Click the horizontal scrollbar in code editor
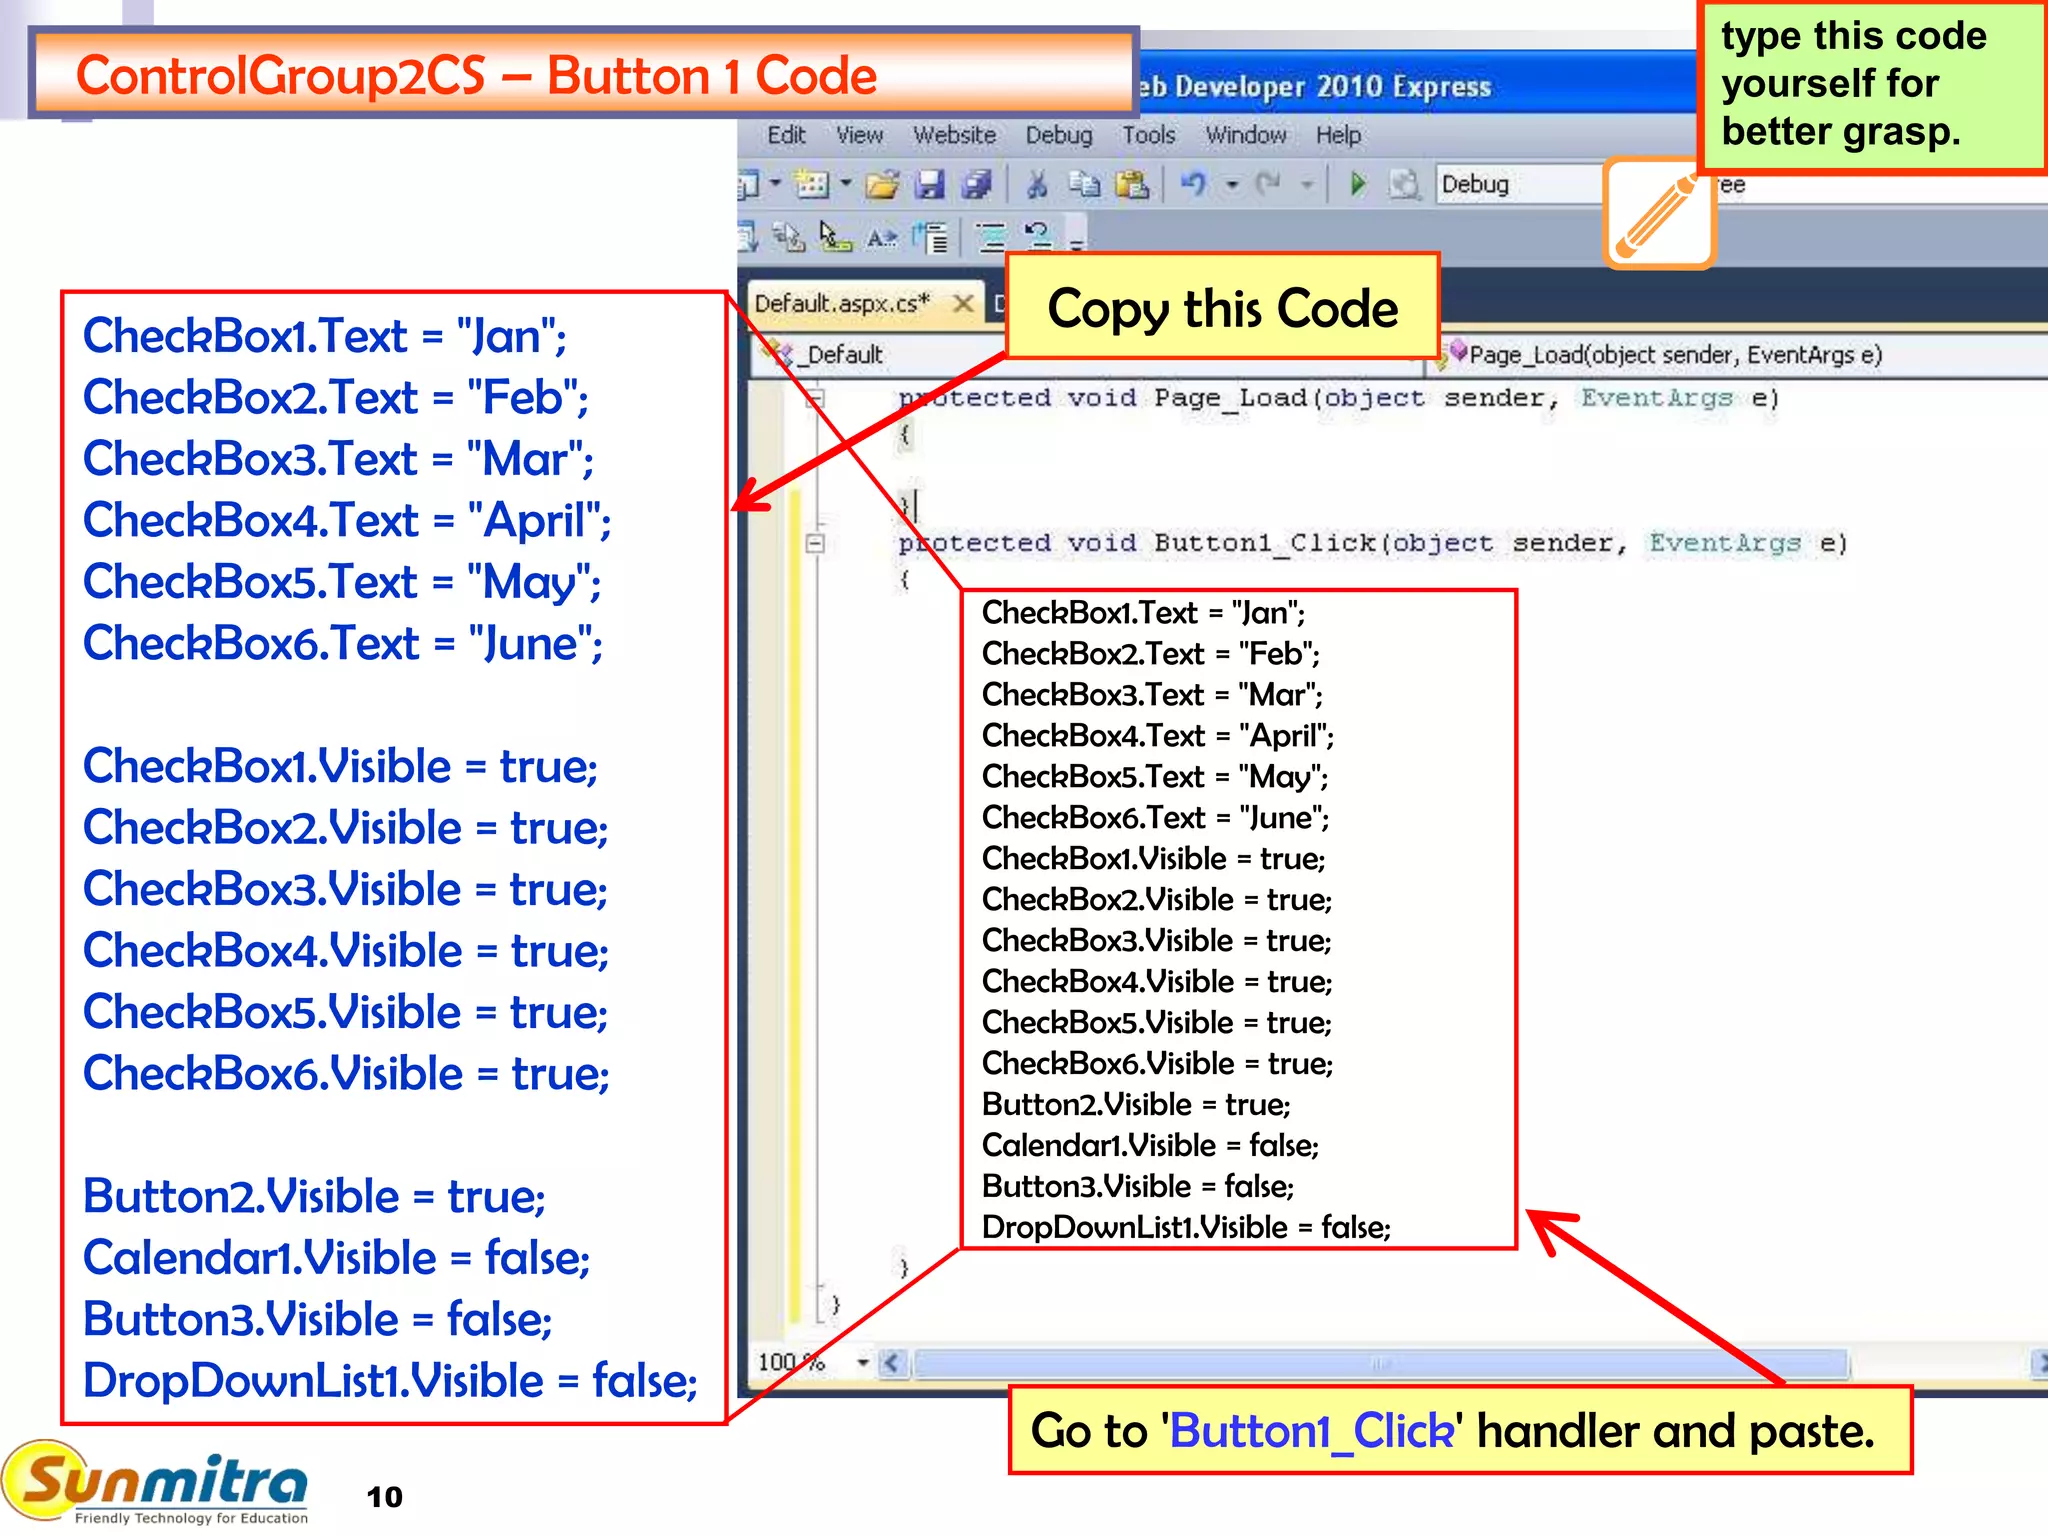 click(x=1380, y=1363)
